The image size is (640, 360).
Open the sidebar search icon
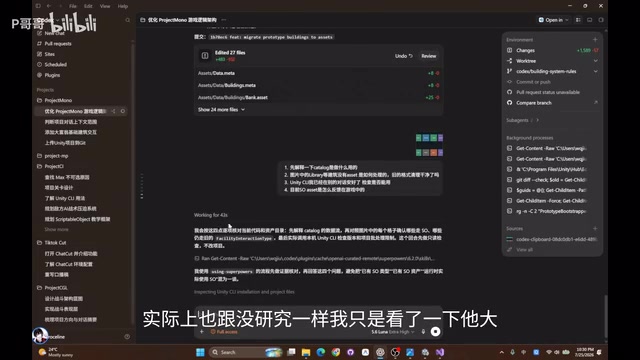(x=128, y=20)
